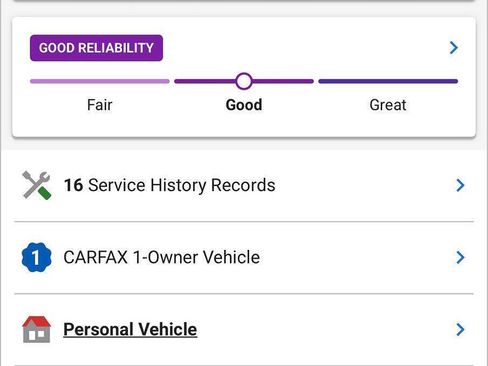Click the blue 1-Owner badge icon

(37, 257)
